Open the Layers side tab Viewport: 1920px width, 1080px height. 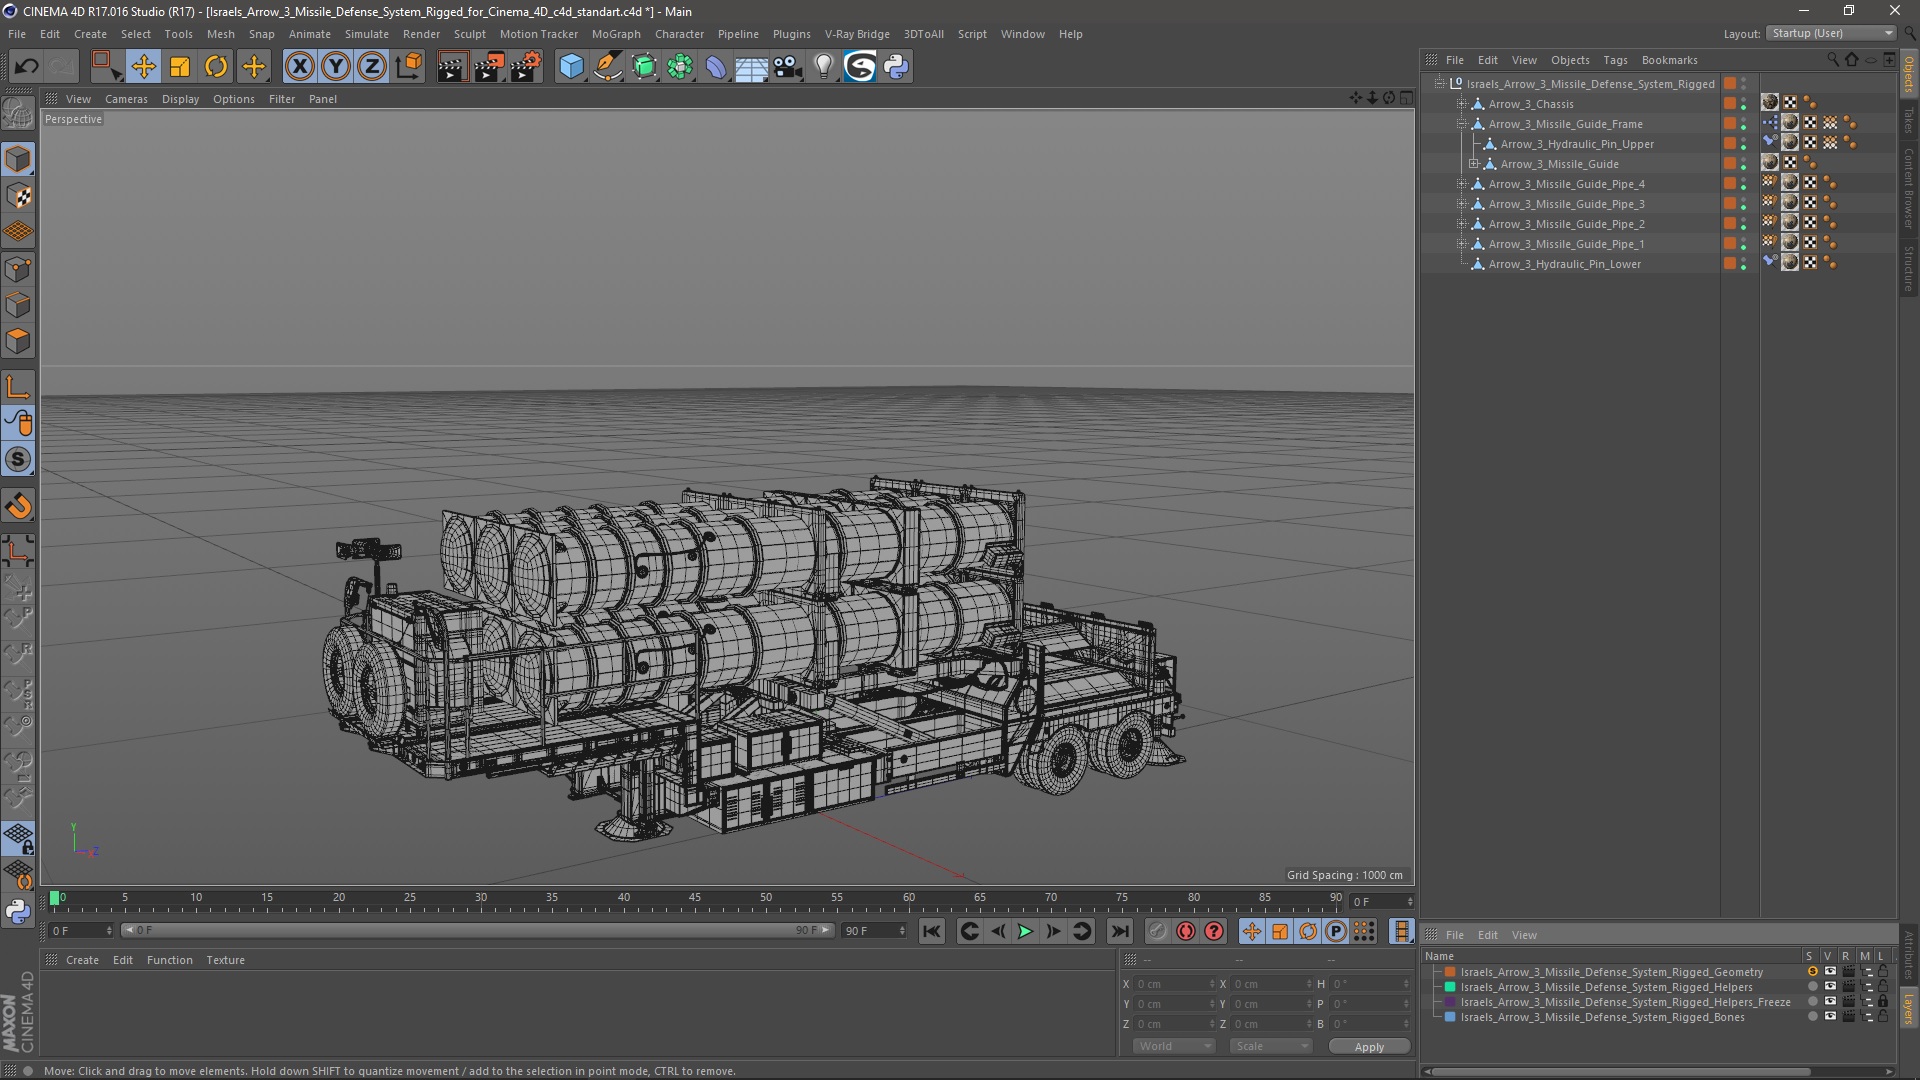1908,1008
